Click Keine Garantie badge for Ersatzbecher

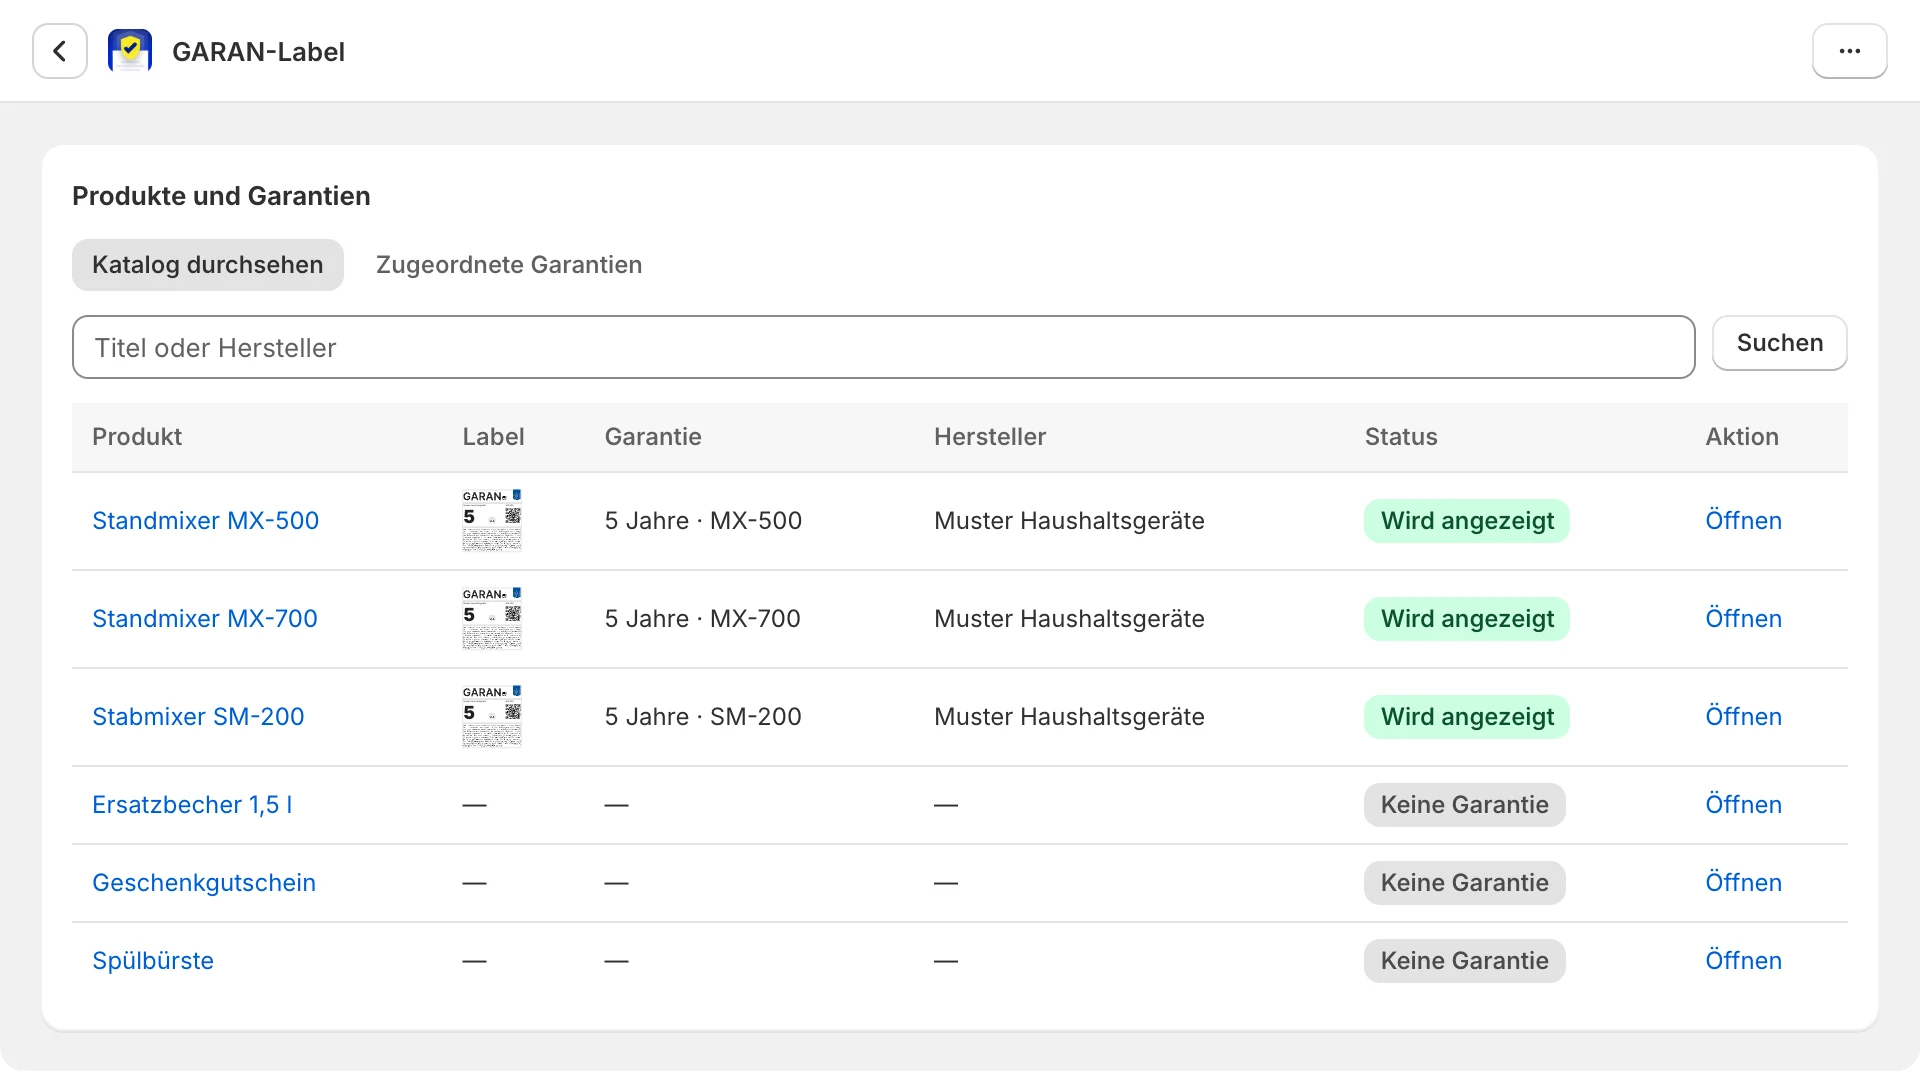[1464, 804]
